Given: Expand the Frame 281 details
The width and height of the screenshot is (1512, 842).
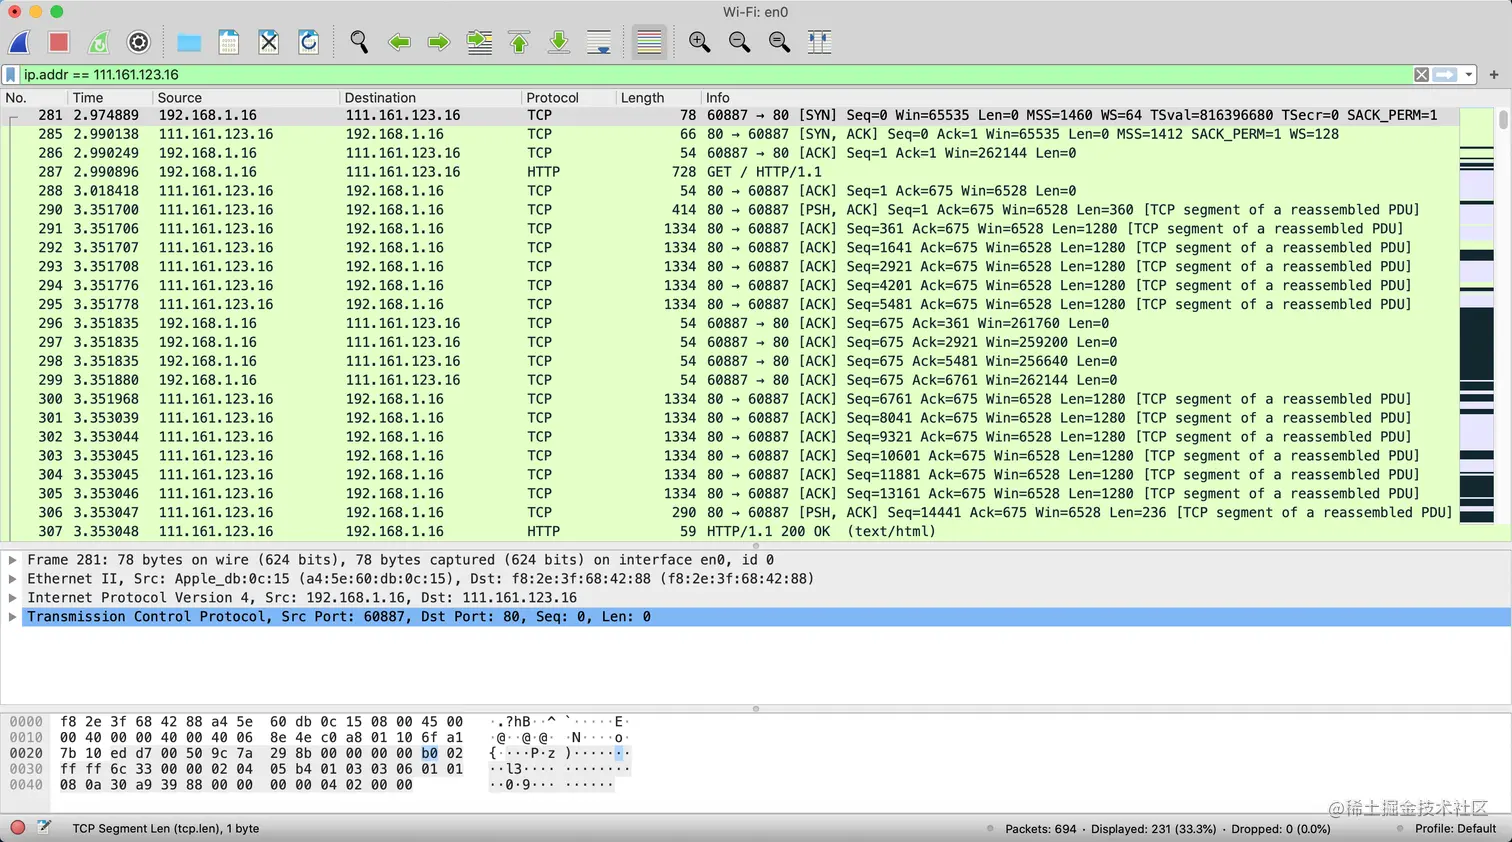Looking at the screenshot, I should (x=13, y=560).
